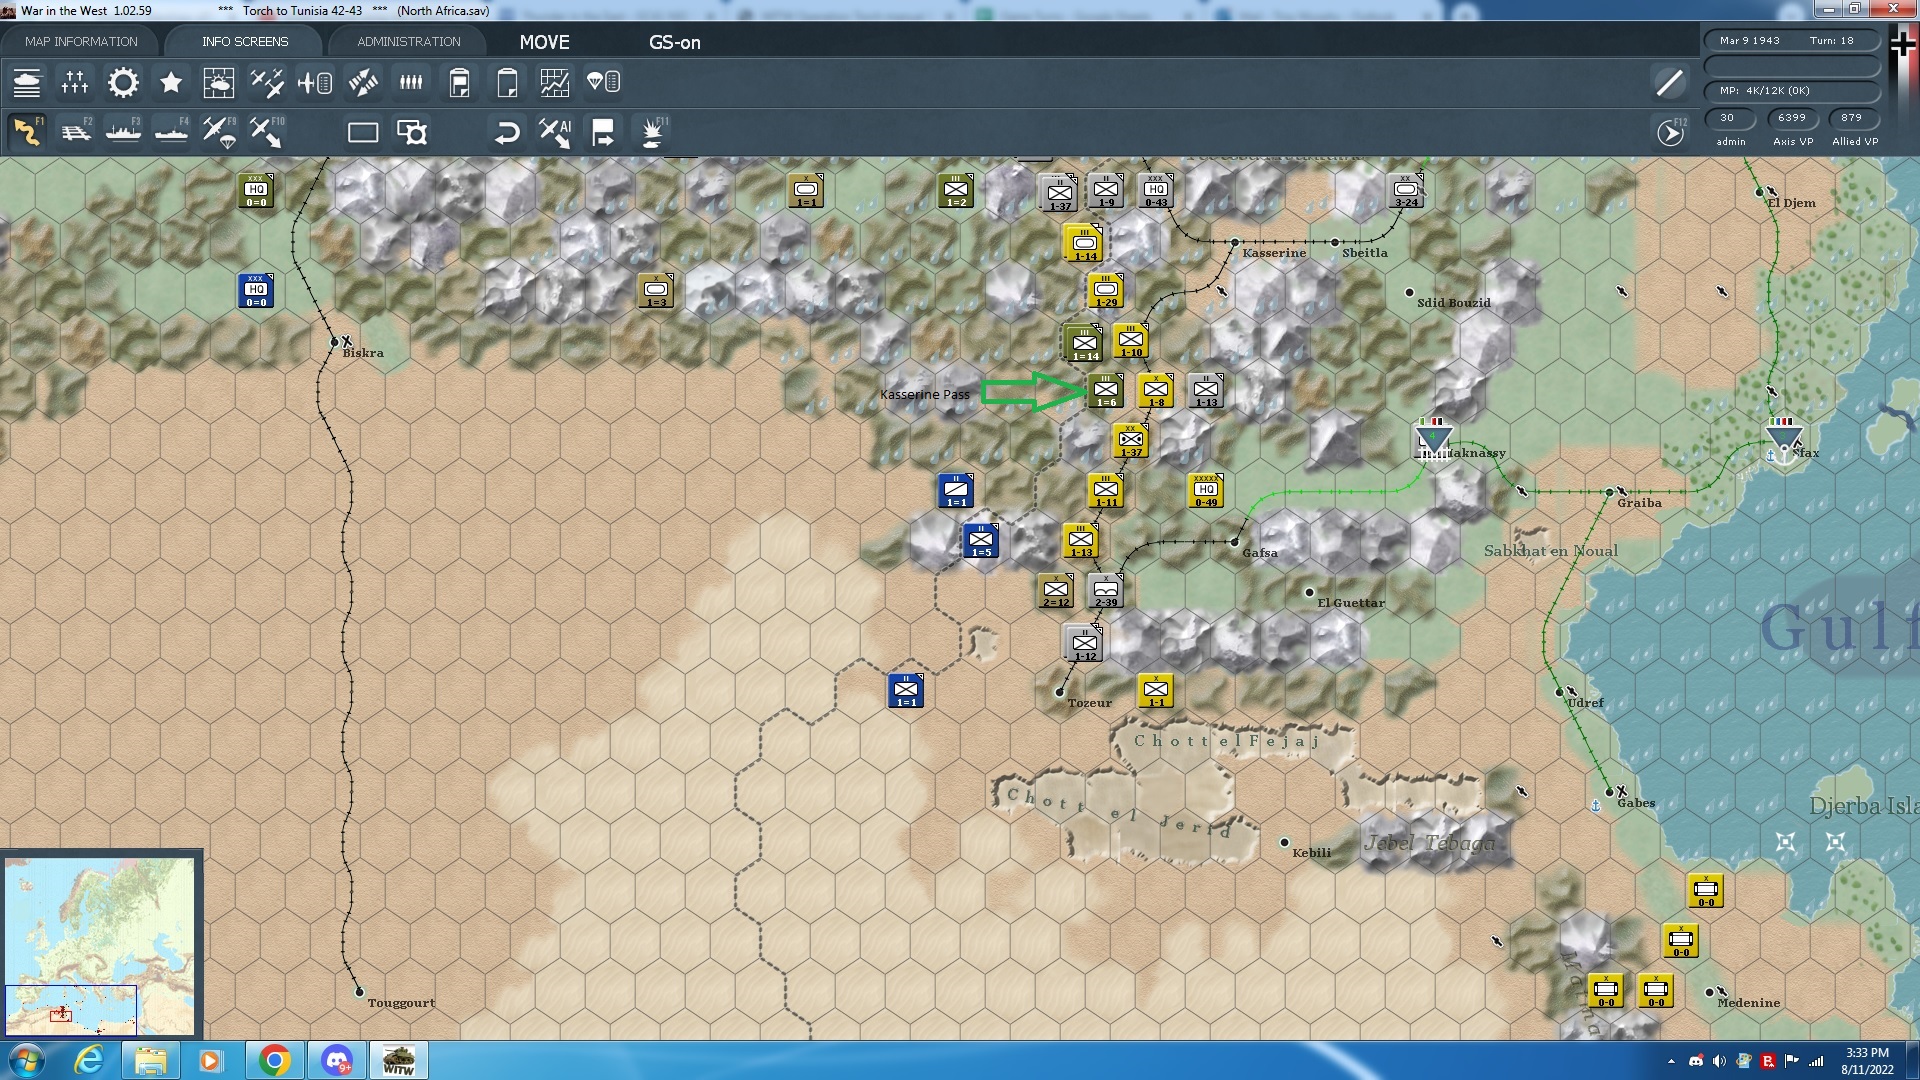Toggle the battle sites icon (F11)
Viewport: 1920px width, 1080px height.
tap(652, 132)
